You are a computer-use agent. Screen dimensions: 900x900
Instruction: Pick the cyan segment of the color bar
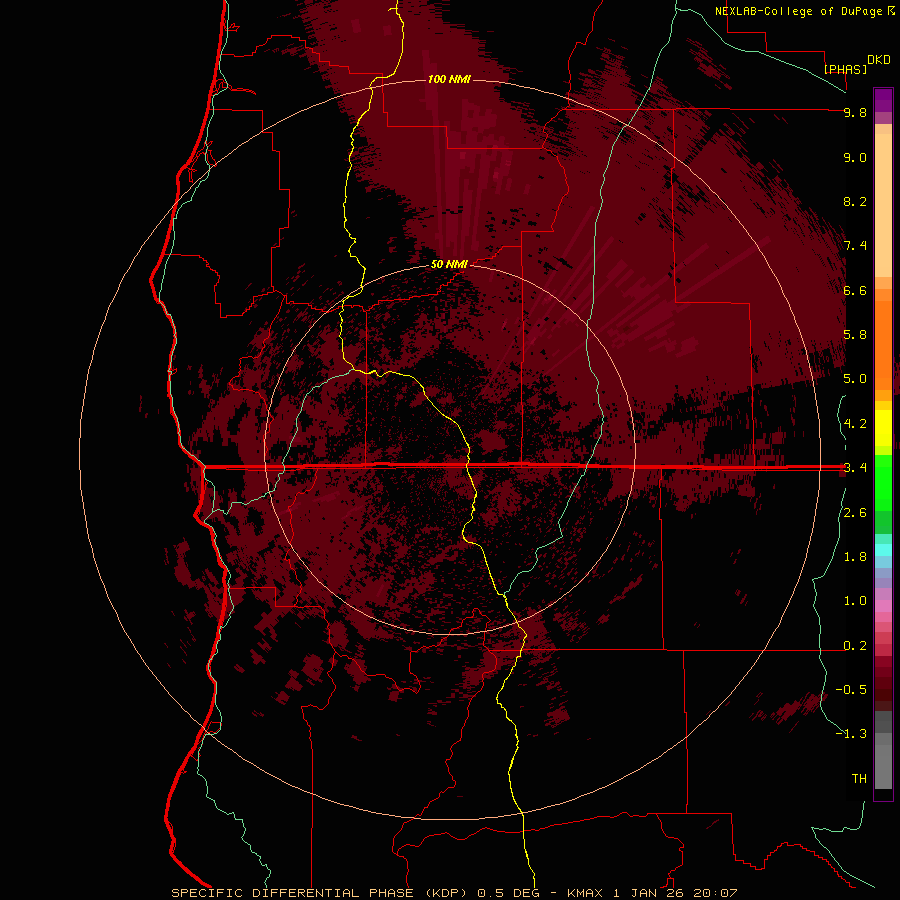pyautogui.click(x=883, y=550)
